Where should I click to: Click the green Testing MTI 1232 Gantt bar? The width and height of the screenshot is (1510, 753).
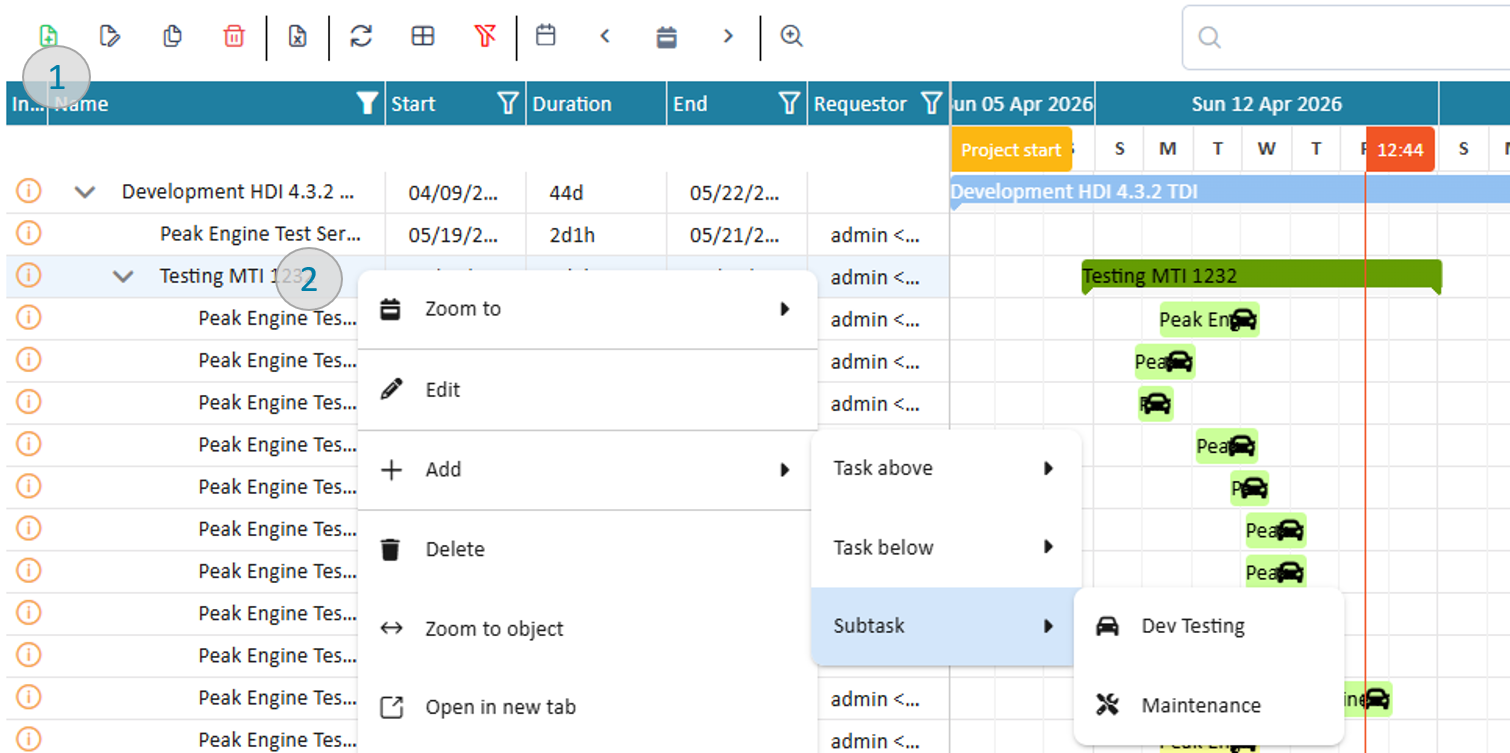1262,276
